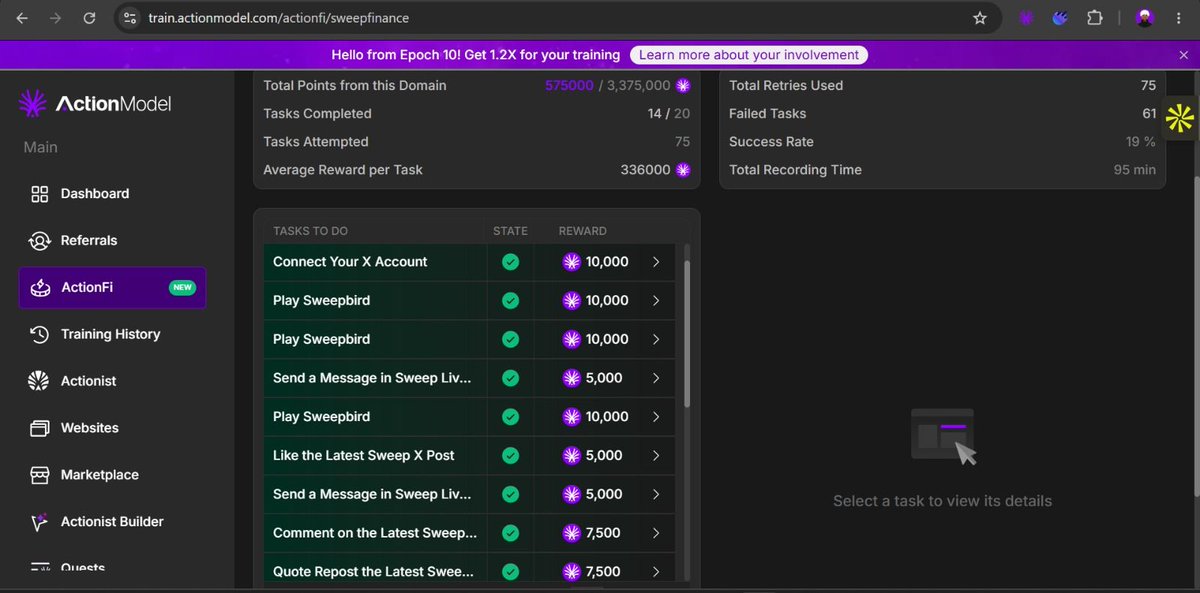Open the browser extensions puzzle icon

[1095, 18]
